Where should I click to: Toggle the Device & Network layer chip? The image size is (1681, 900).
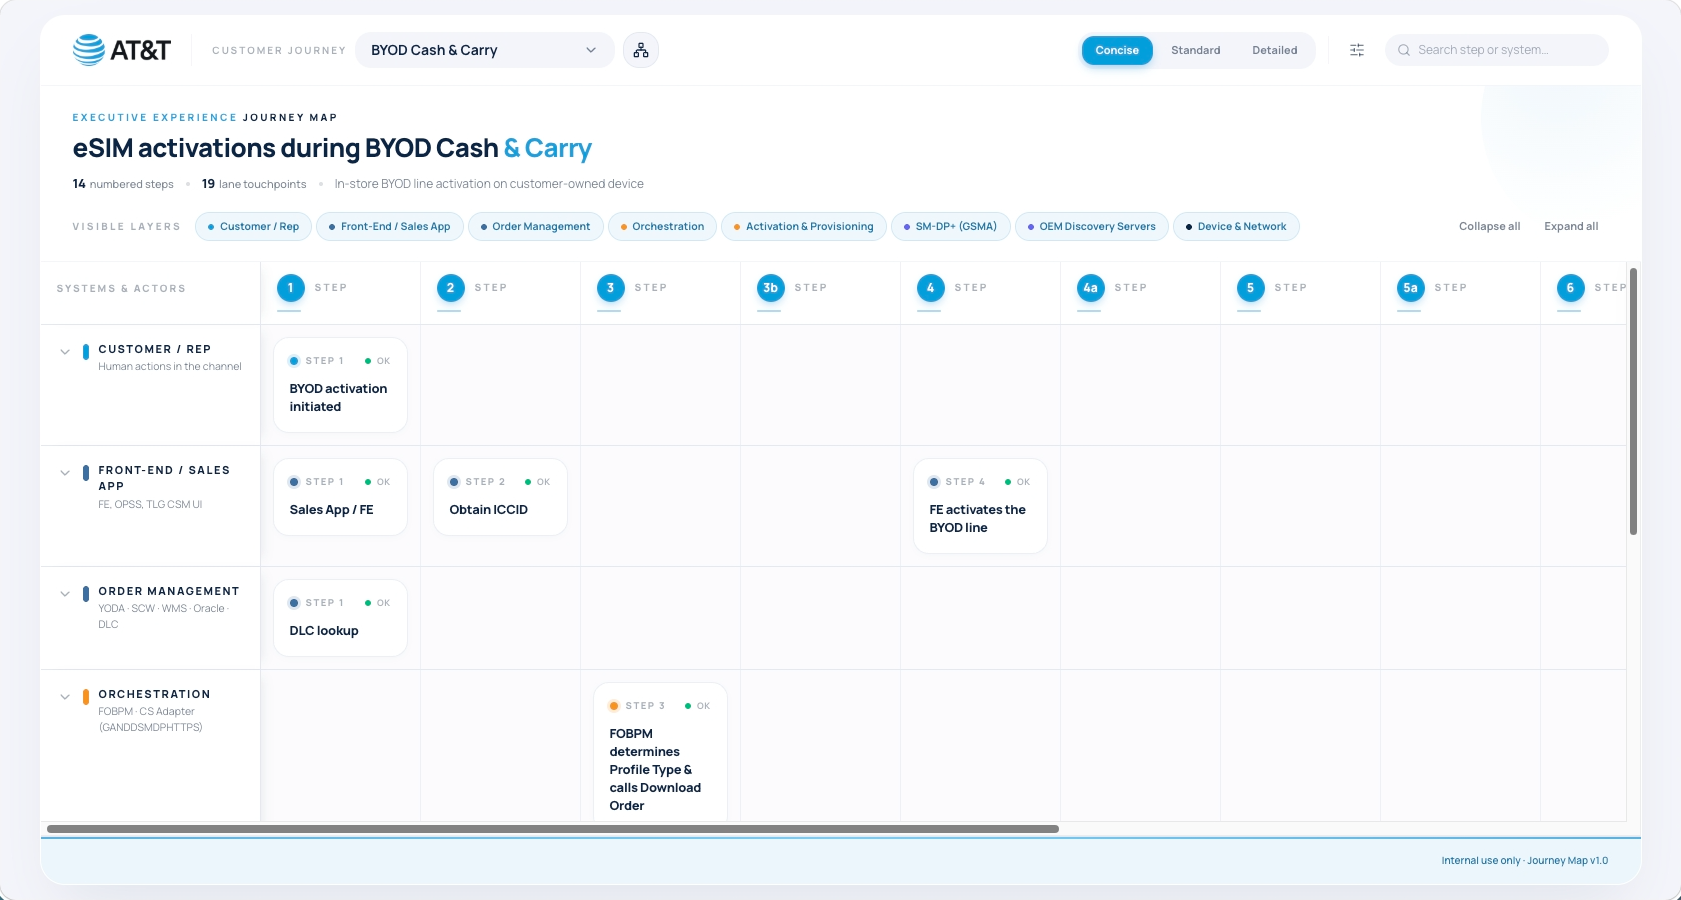pos(1236,227)
